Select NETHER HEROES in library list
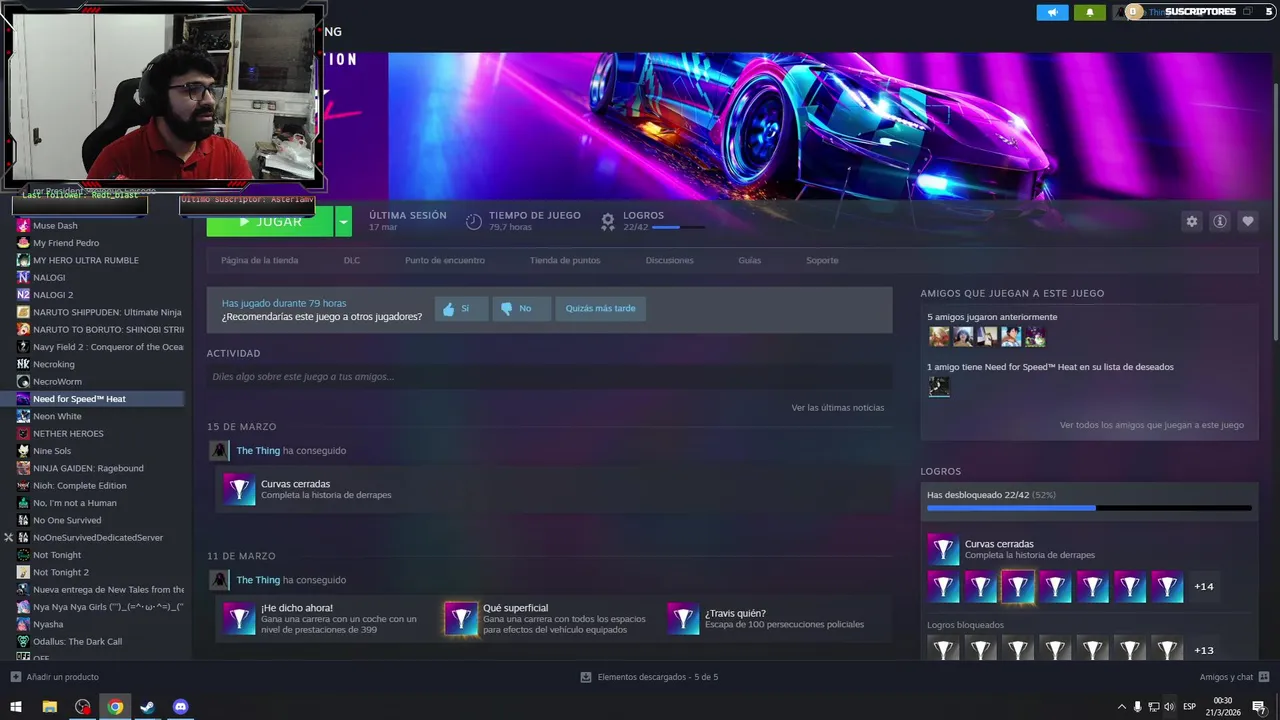Image resolution: width=1280 pixels, height=720 pixels. click(x=68, y=434)
